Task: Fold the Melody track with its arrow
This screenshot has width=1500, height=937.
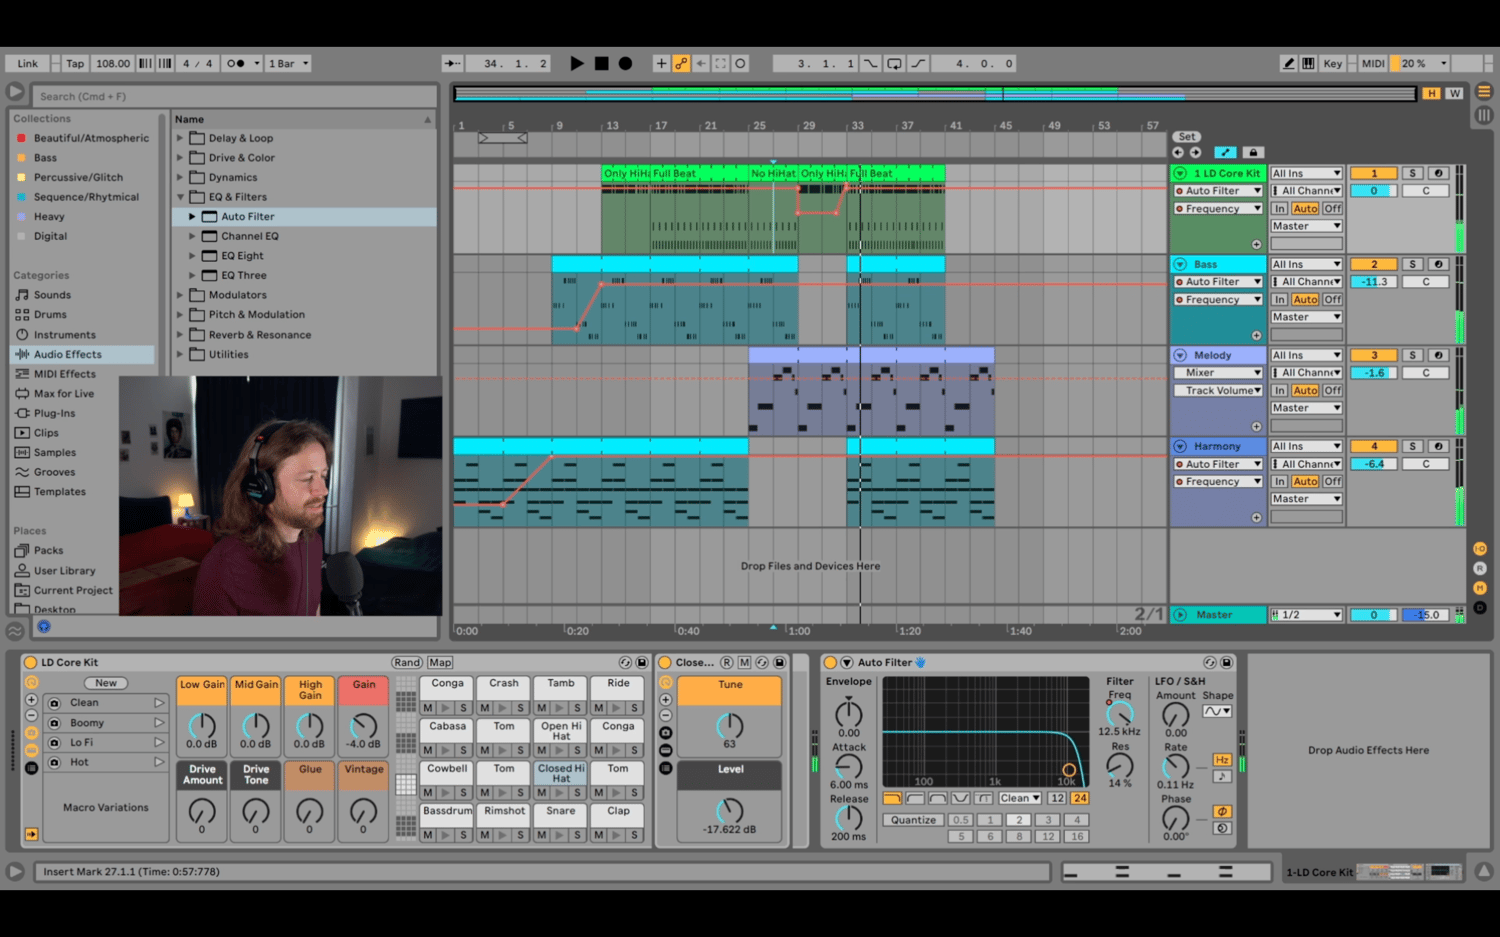Action: point(1180,355)
